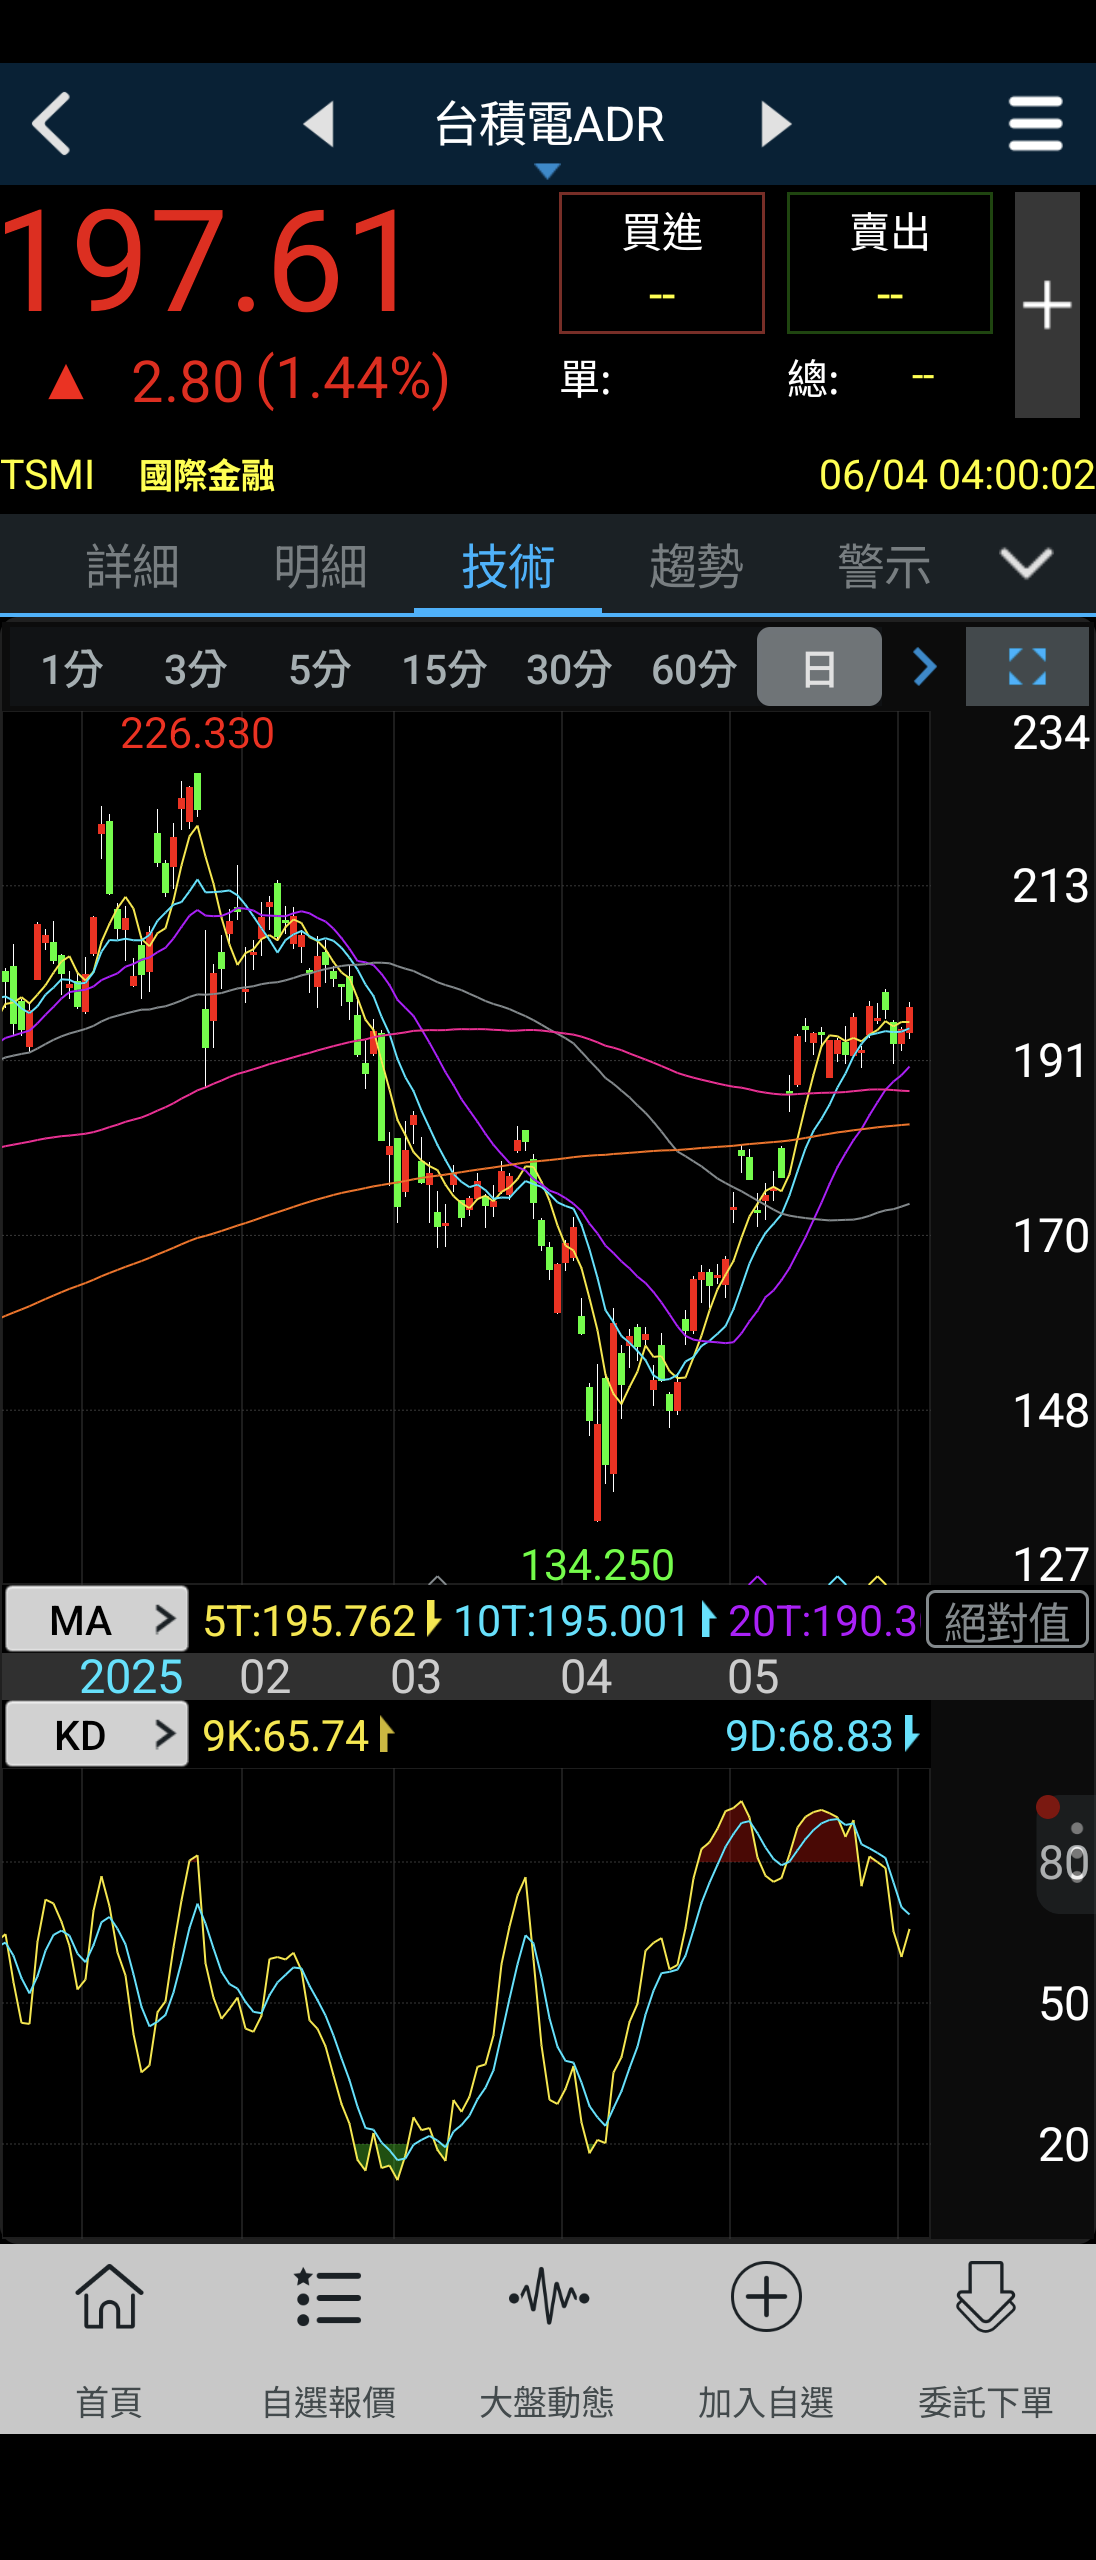This screenshot has width=1096, height=2560.
Task: Tap the red up-triangle change indicator
Action: click(66, 382)
